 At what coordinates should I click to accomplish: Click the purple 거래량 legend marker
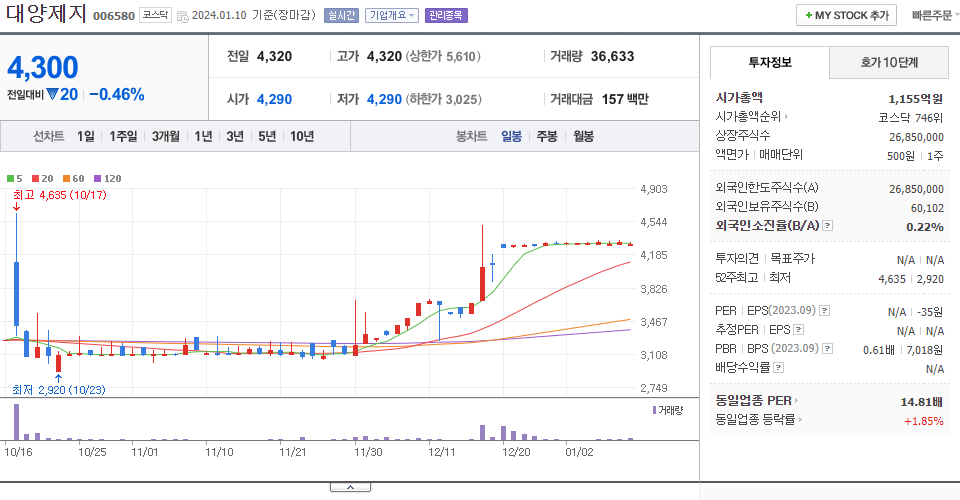pos(654,410)
